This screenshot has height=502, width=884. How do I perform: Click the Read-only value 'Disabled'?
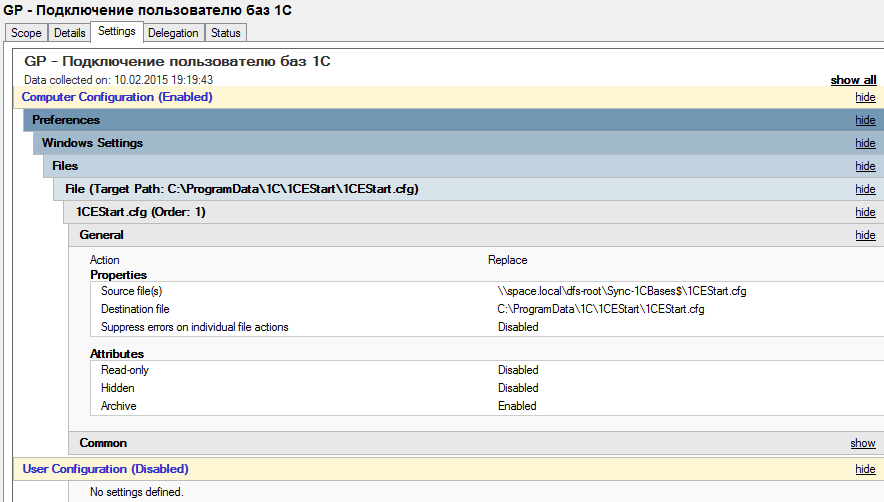[x=518, y=370]
